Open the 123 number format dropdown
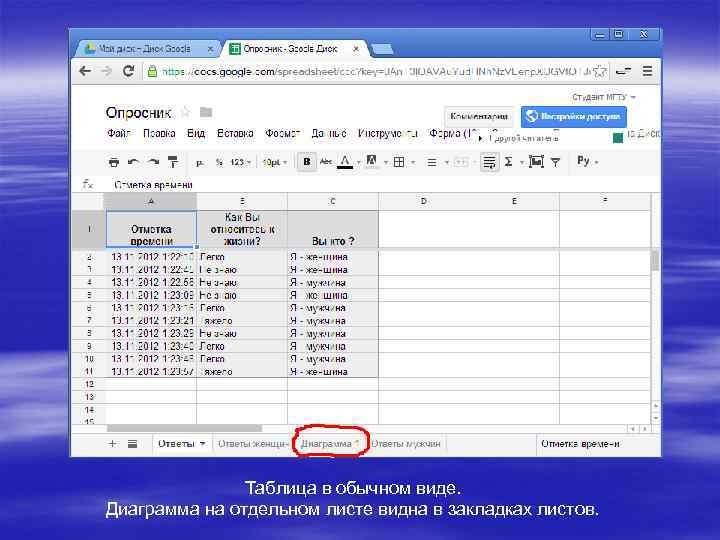 coord(241,162)
